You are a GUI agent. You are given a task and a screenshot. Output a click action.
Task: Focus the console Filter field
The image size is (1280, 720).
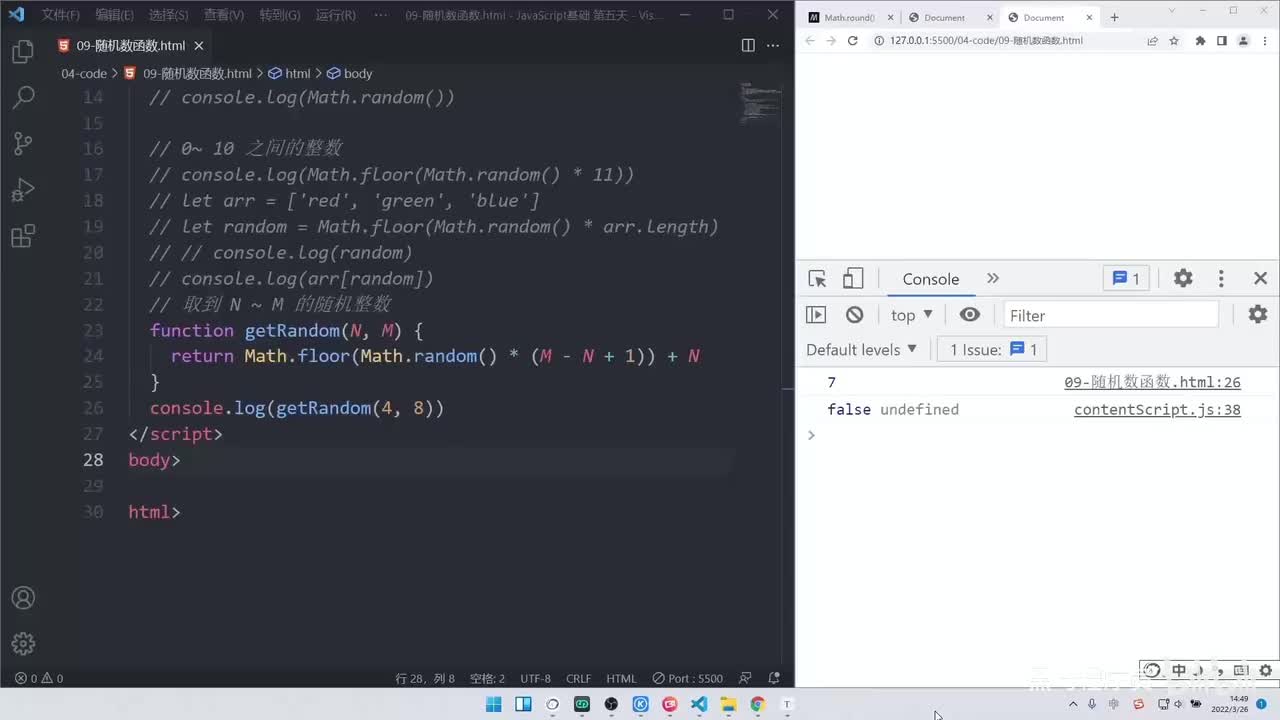[1111, 315]
